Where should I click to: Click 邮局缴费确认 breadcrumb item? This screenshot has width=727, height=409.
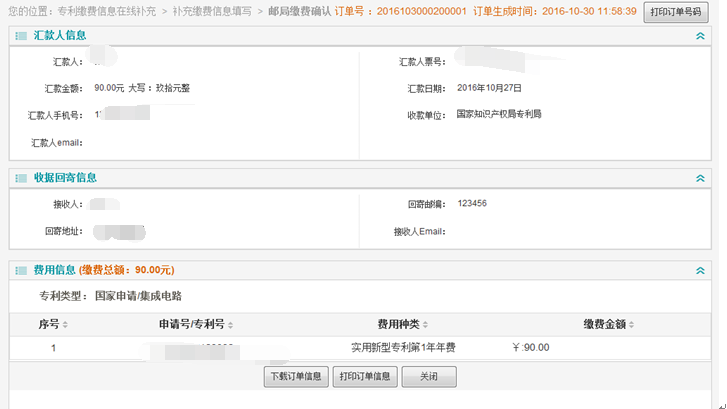click(x=300, y=12)
